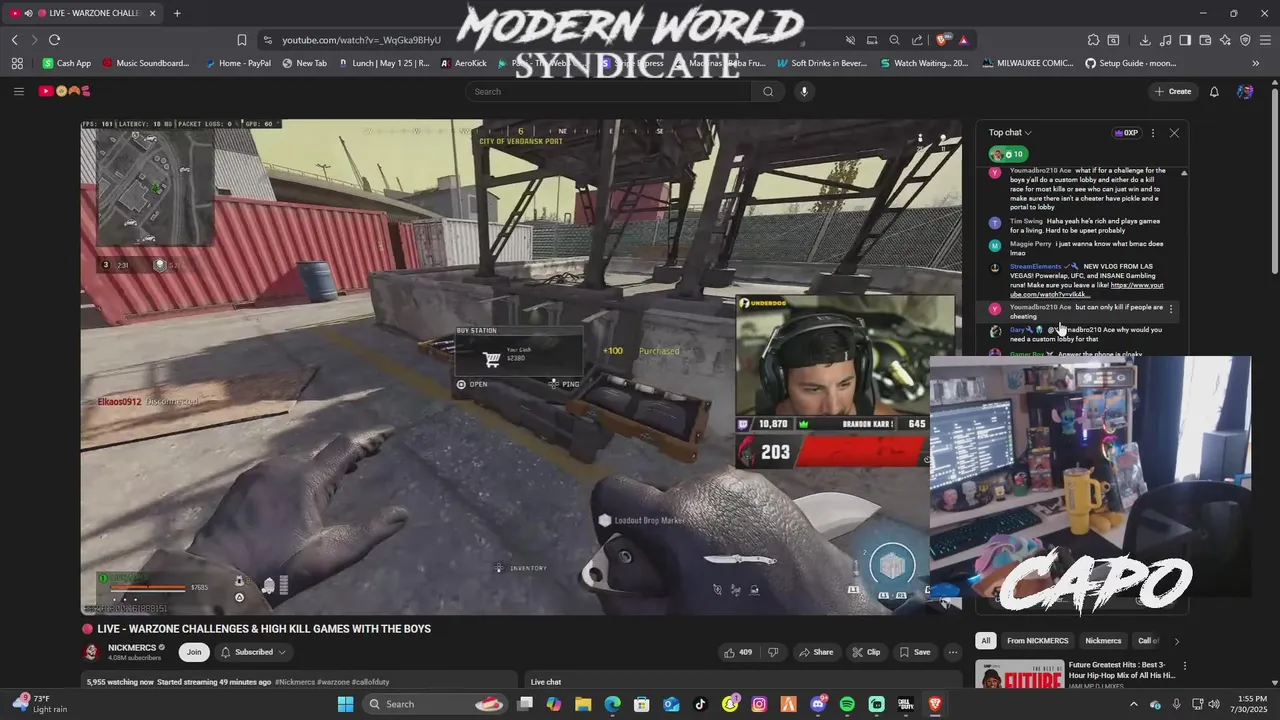Open the Home - PayPal bookmark

238,63
